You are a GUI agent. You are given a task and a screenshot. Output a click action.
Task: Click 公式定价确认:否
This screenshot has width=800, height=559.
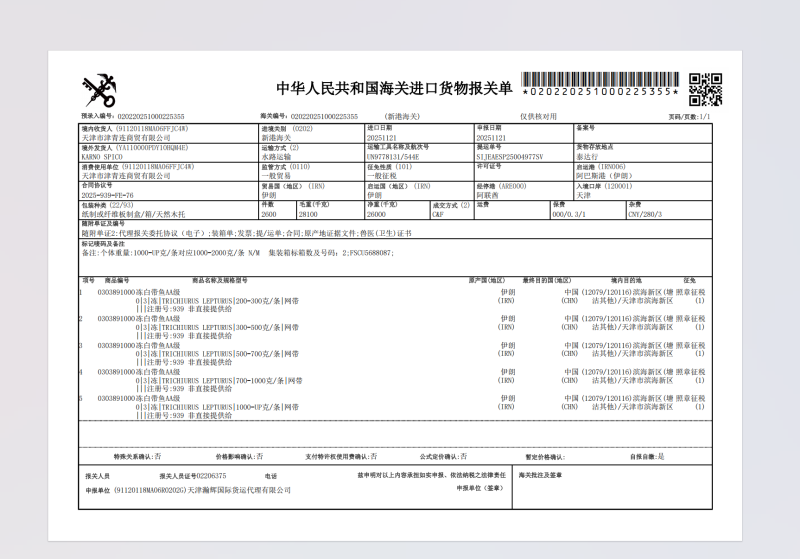(x=443, y=456)
